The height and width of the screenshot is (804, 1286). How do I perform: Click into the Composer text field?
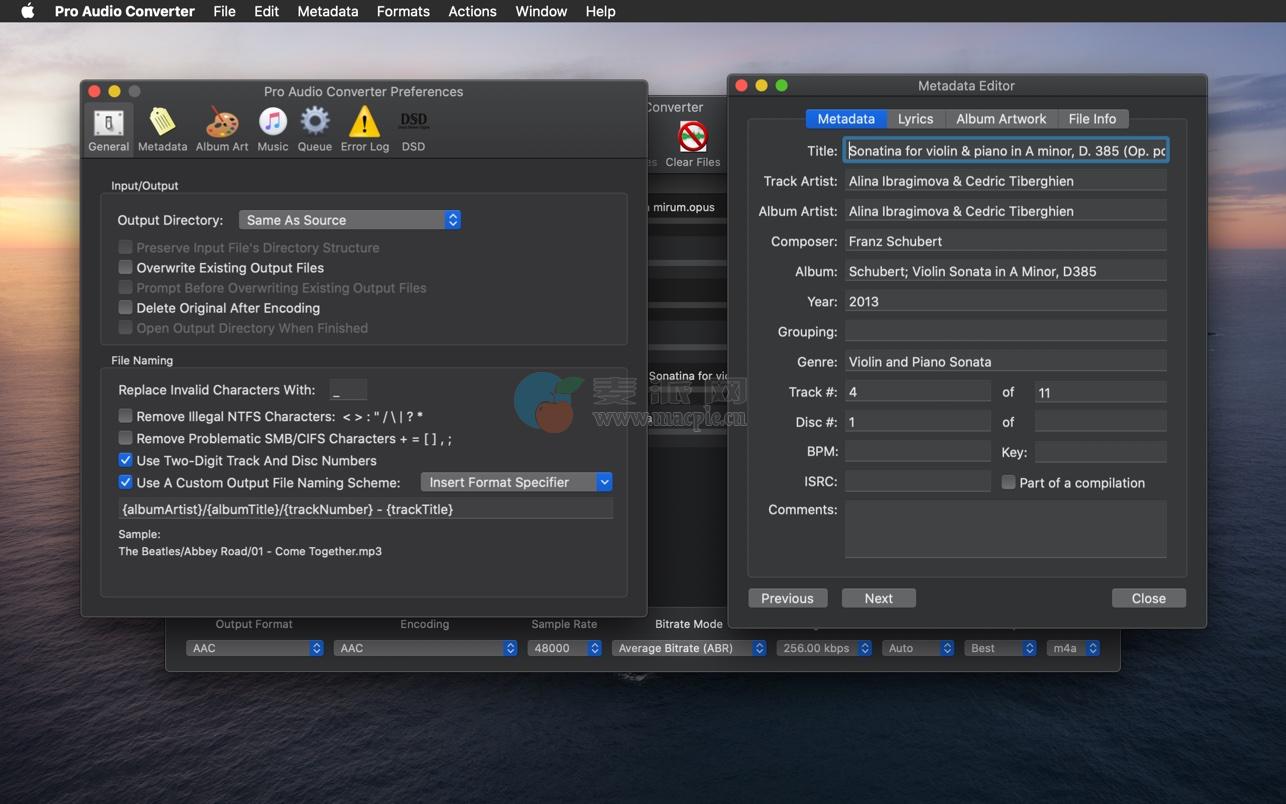1004,241
